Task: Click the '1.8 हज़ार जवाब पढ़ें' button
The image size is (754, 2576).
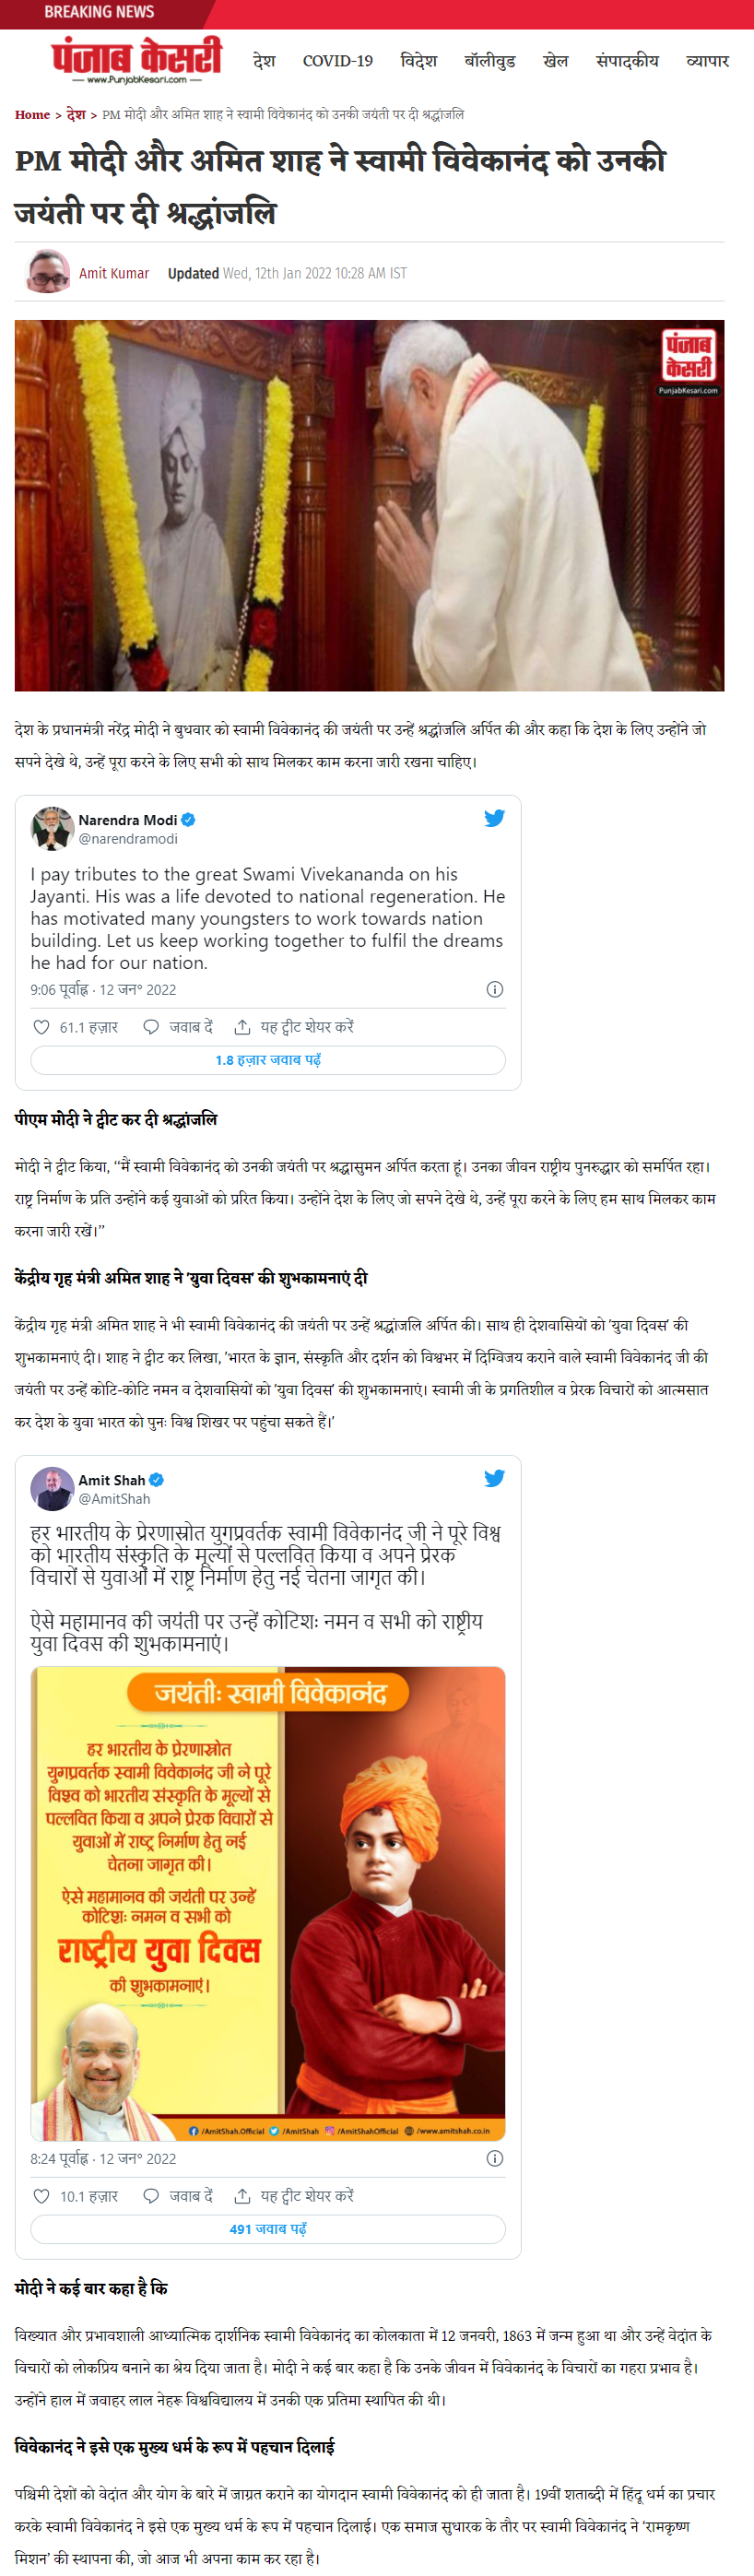Action: click(268, 1060)
